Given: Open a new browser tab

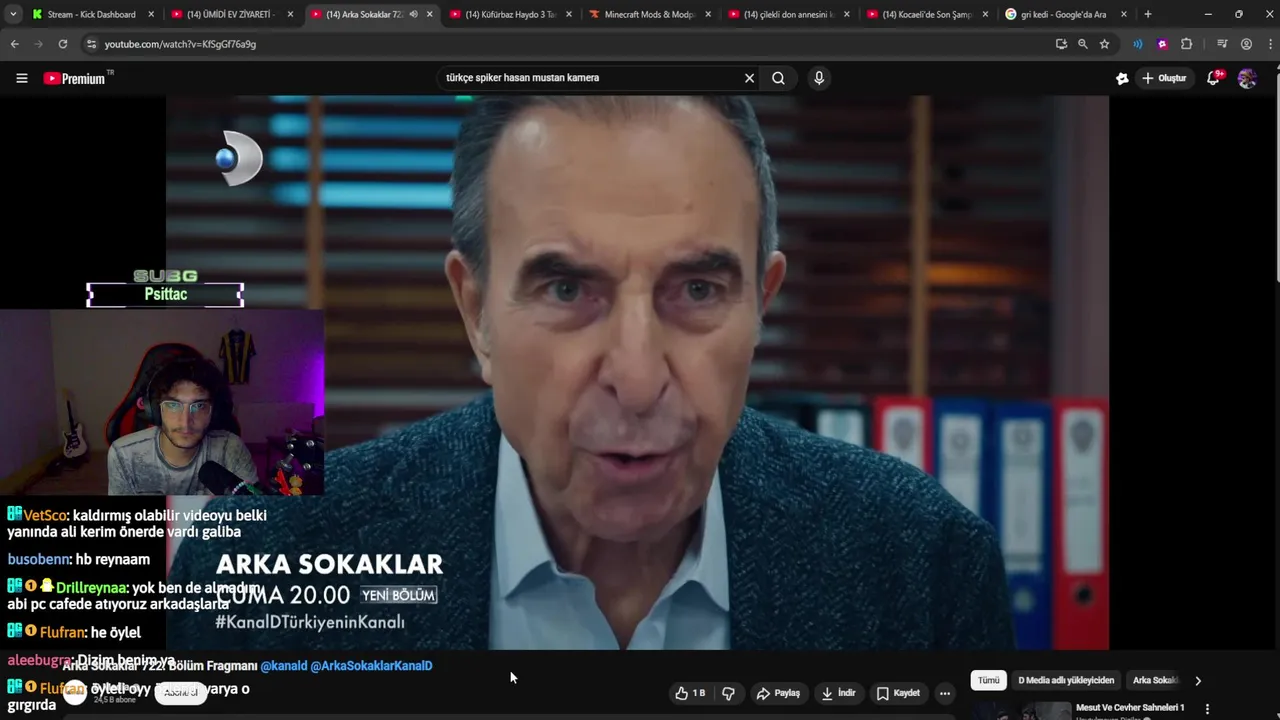Looking at the screenshot, I should click(1147, 14).
